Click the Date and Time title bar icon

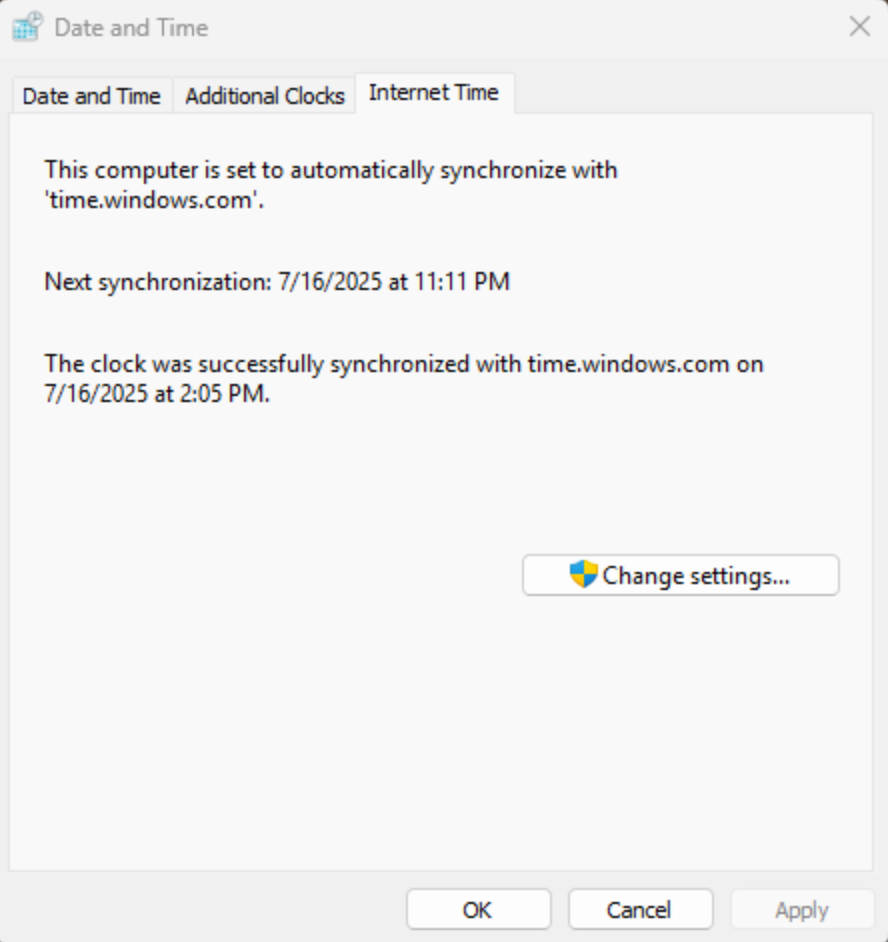27,27
